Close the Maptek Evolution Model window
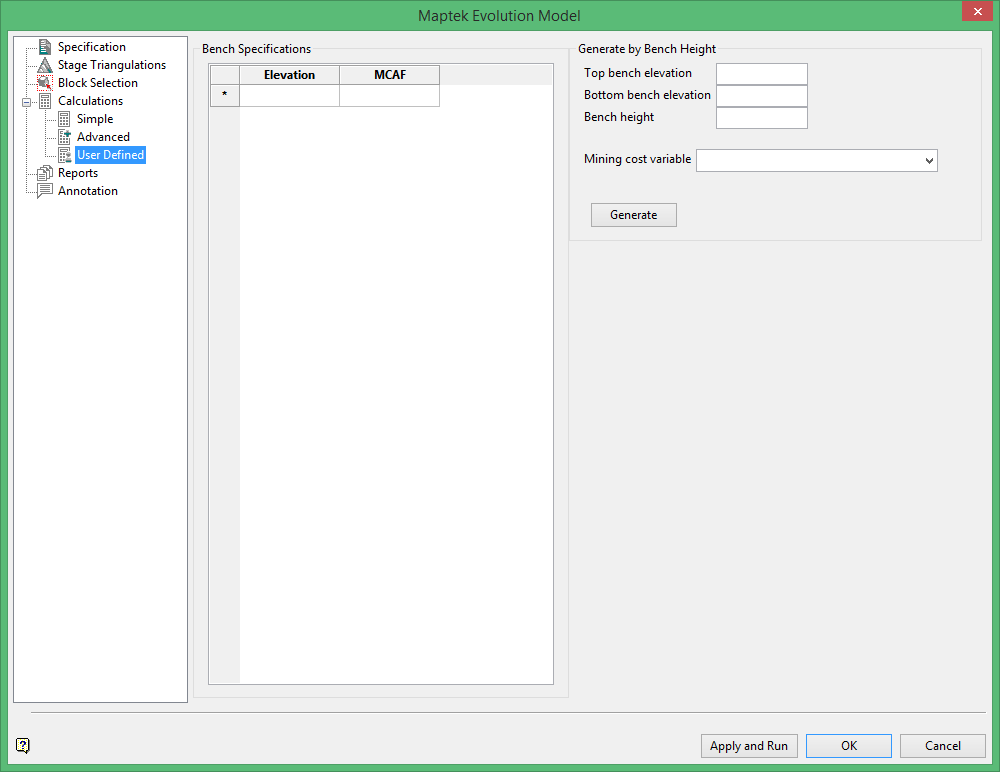This screenshot has width=1000, height=772. [x=978, y=11]
